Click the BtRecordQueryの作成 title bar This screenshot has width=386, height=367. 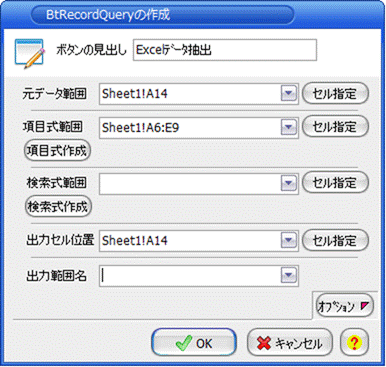[x=162, y=15]
